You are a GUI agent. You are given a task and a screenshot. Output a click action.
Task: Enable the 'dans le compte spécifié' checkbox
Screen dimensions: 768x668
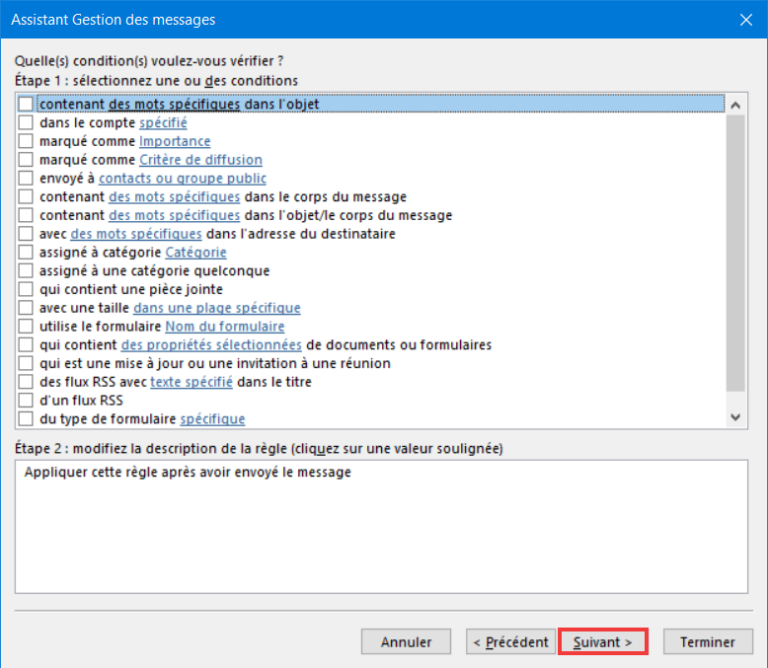[26, 122]
